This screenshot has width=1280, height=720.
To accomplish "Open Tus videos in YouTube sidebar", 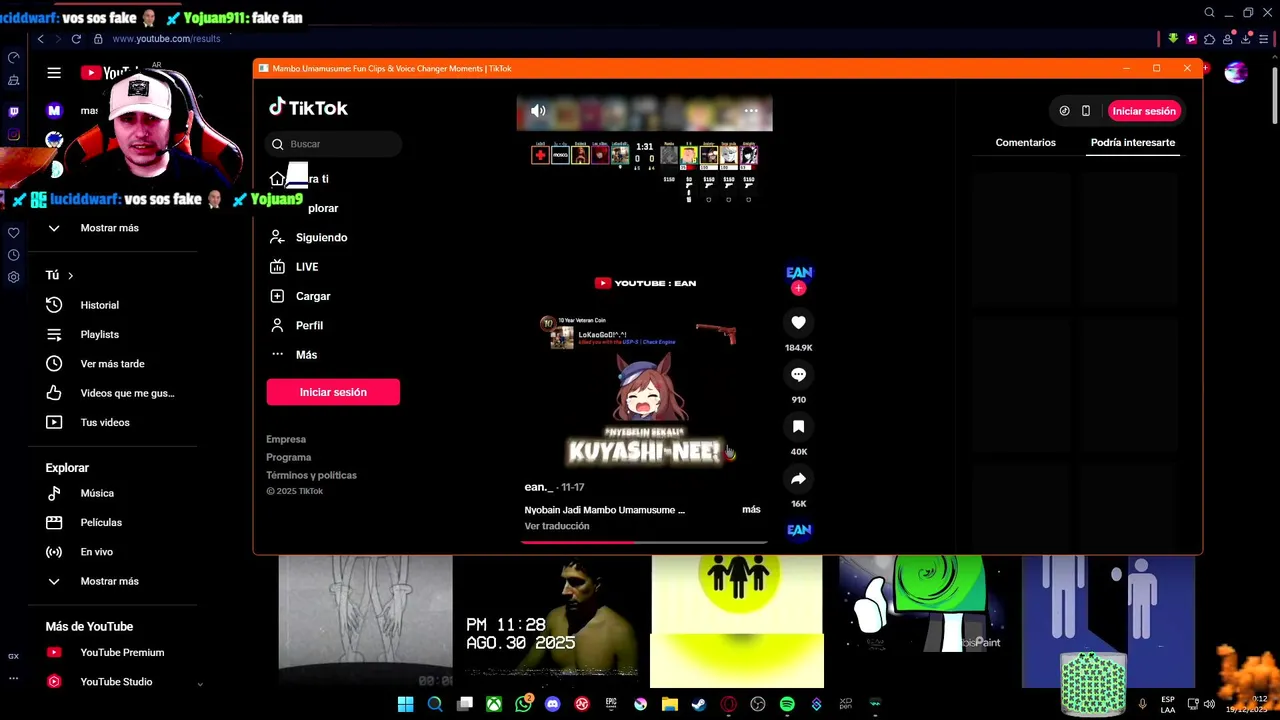I will point(105,422).
